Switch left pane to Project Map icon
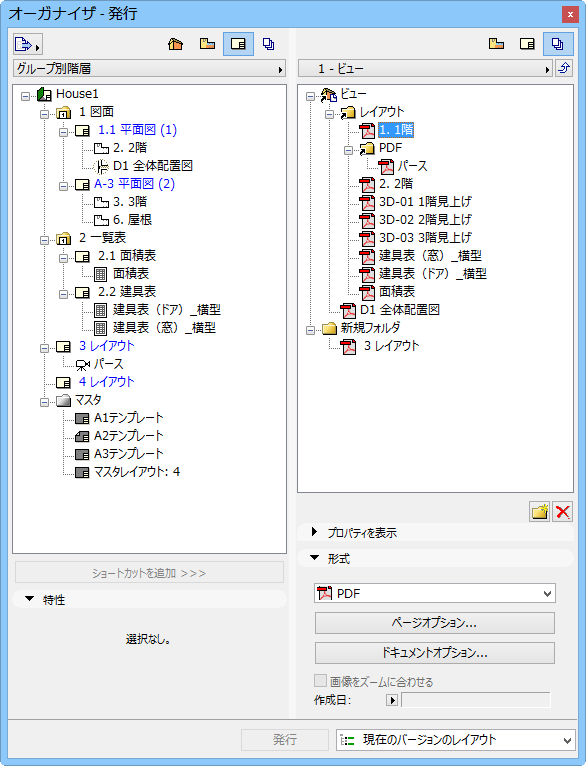 click(x=175, y=44)
